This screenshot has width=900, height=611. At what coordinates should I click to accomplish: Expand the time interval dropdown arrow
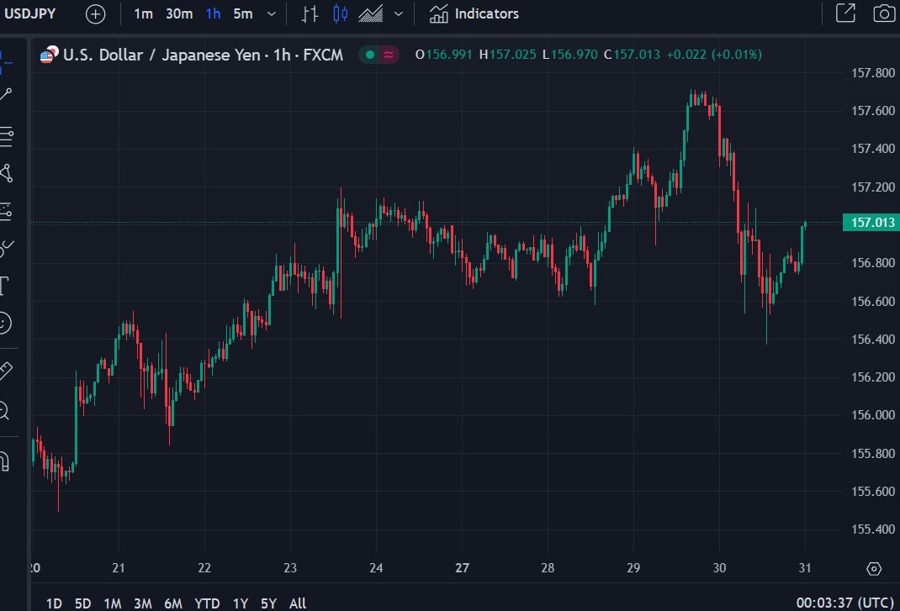pos(271,14)
